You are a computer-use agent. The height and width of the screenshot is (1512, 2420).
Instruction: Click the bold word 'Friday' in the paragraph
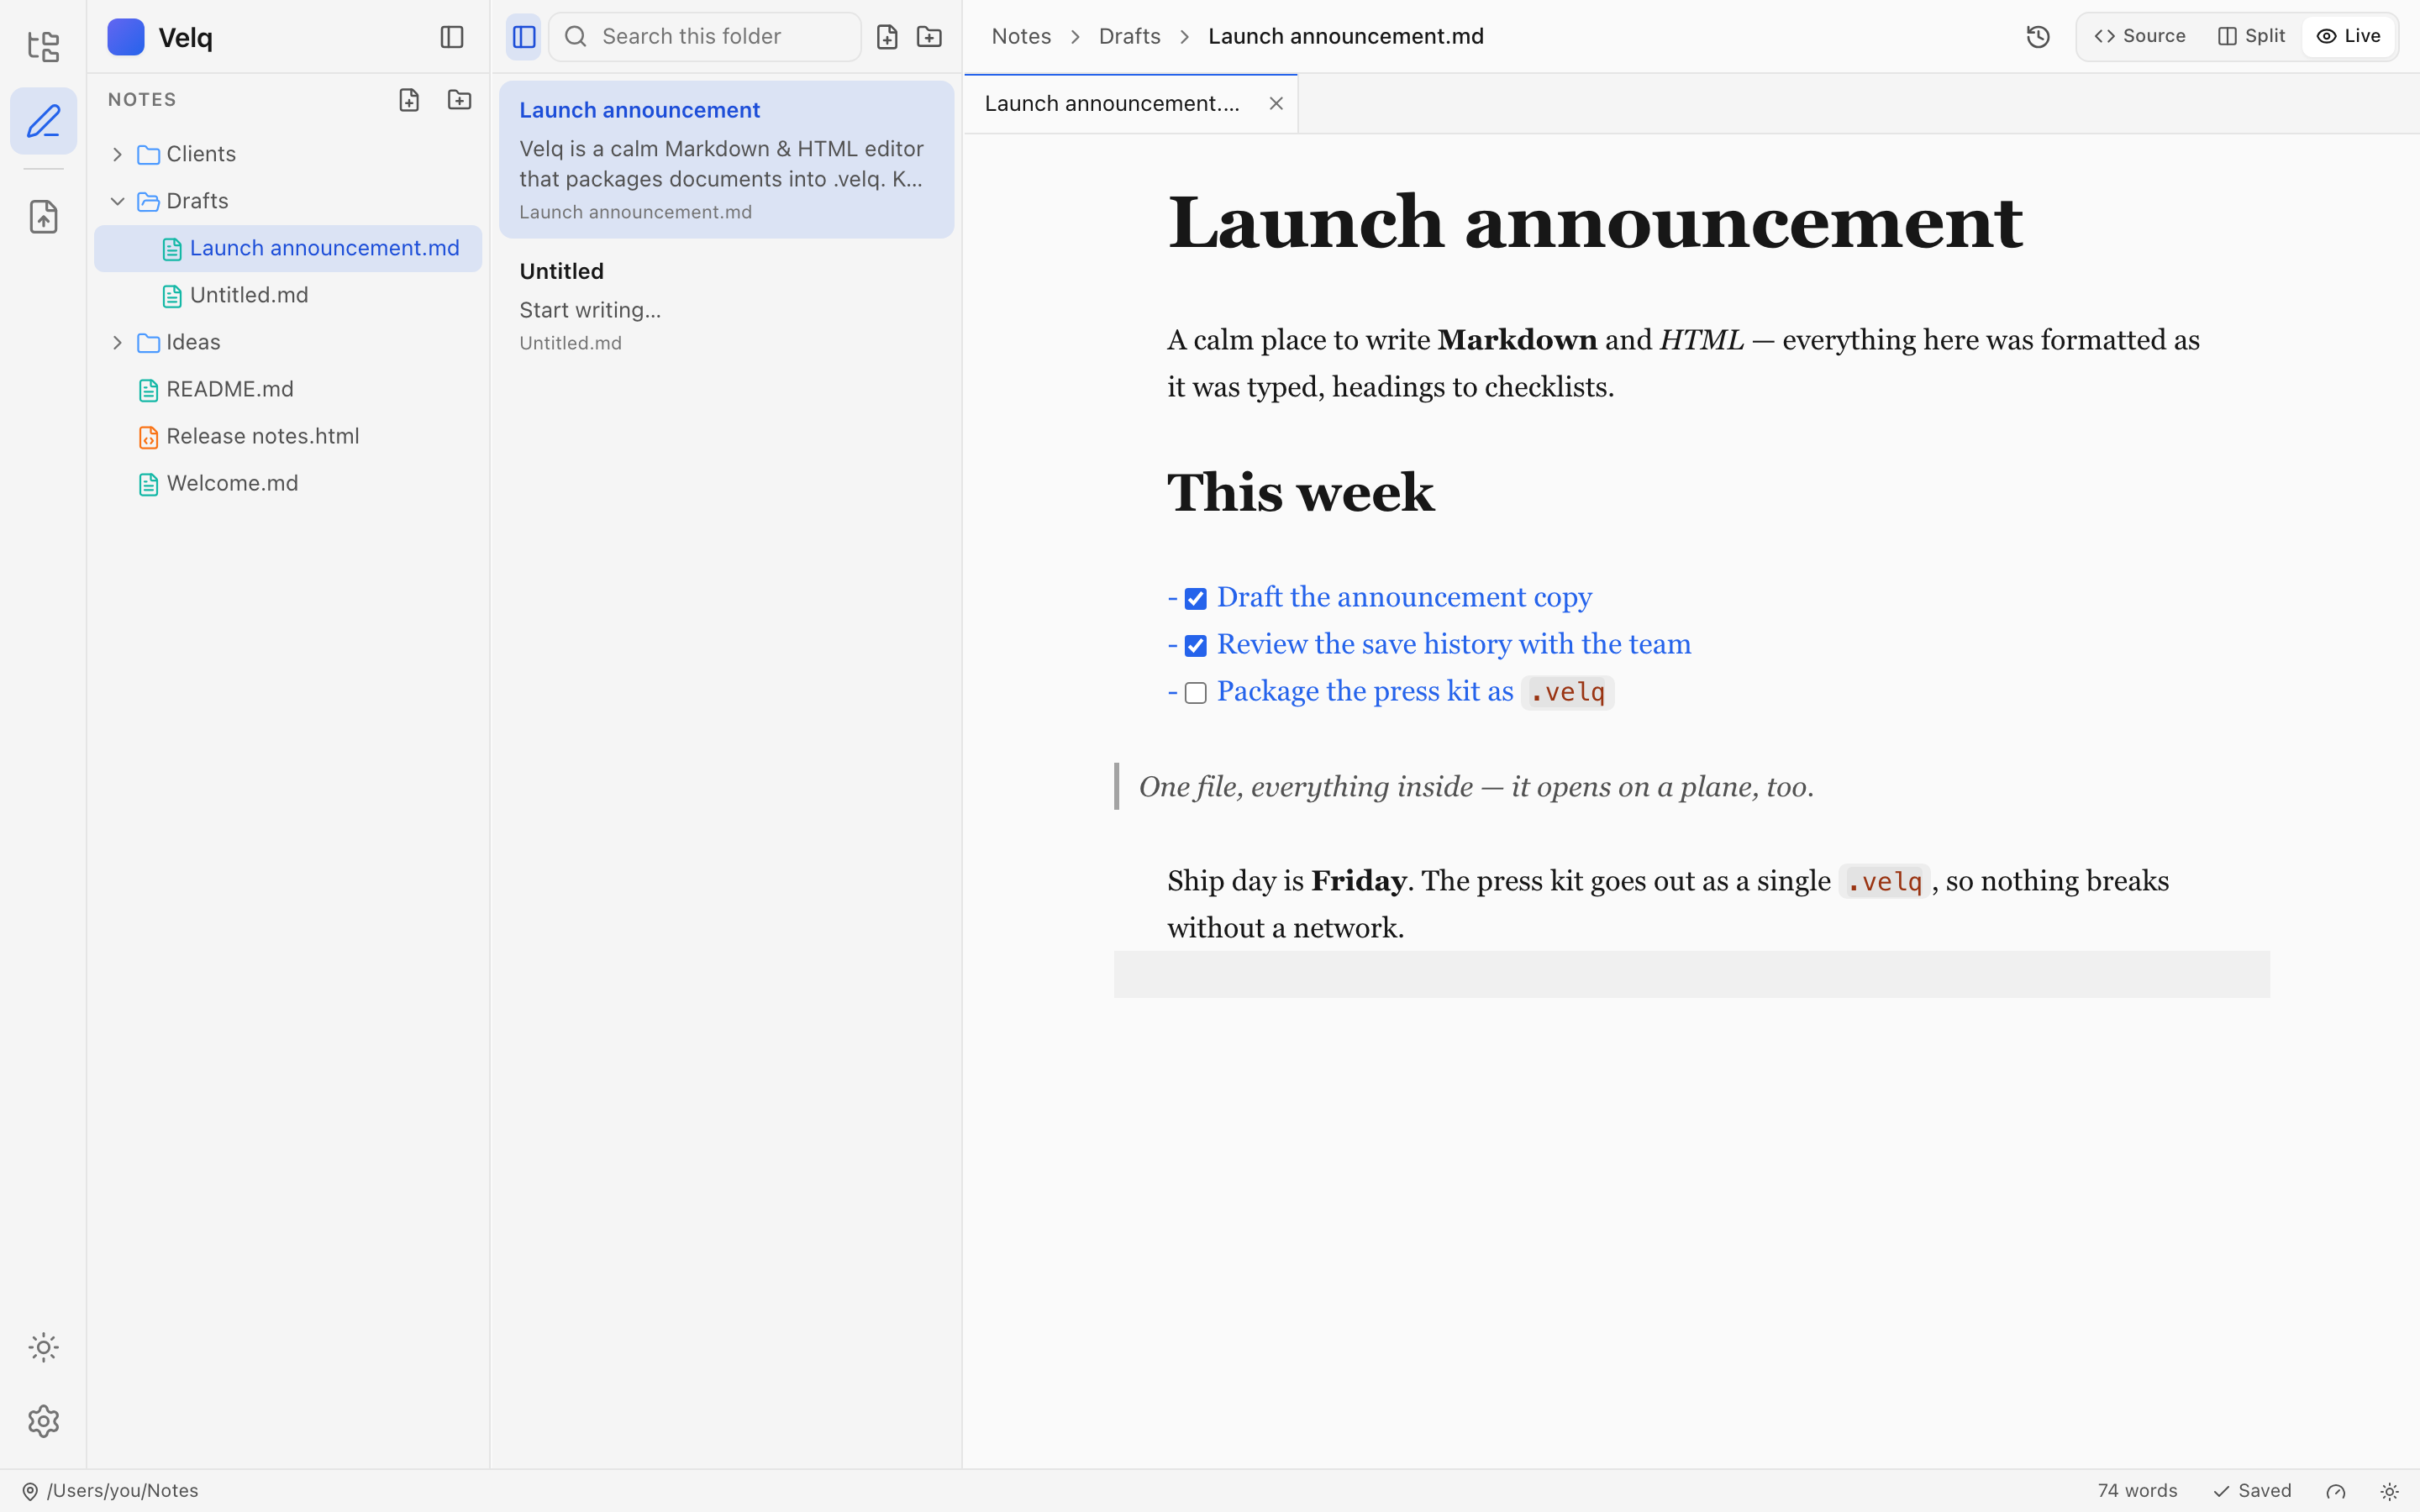pyautogui.click(x=1358, y=881)
